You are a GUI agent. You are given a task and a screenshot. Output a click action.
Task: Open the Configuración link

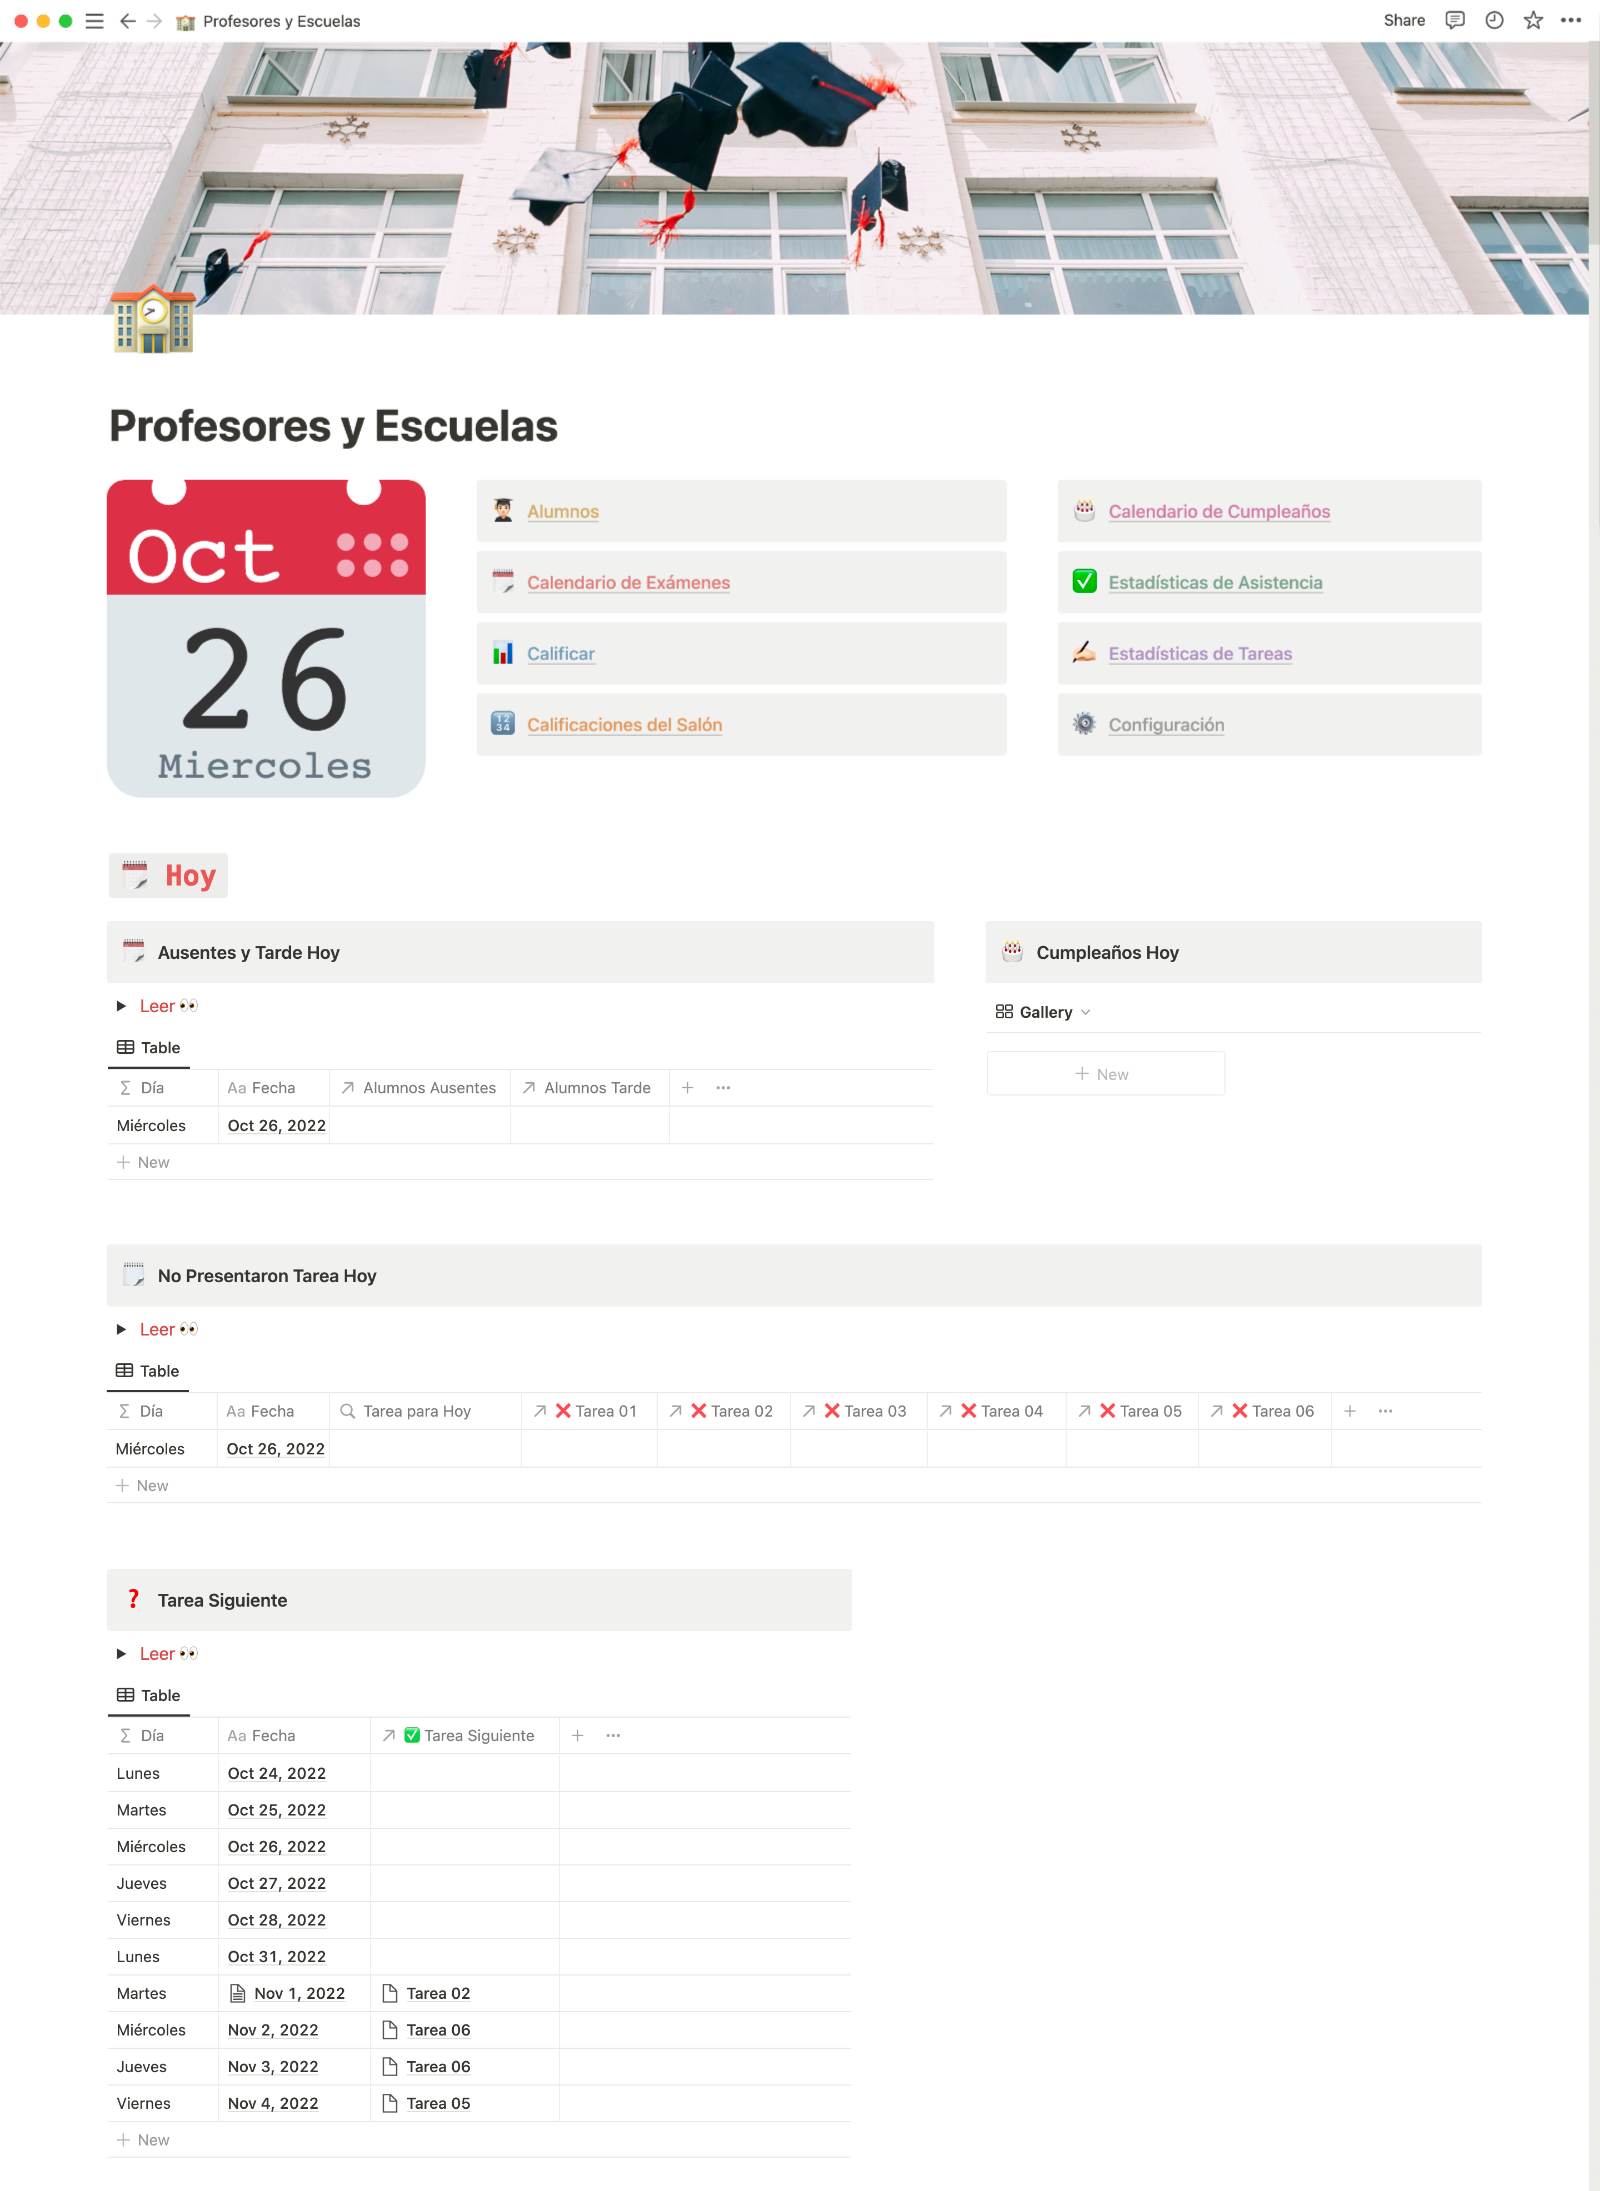1166,724
